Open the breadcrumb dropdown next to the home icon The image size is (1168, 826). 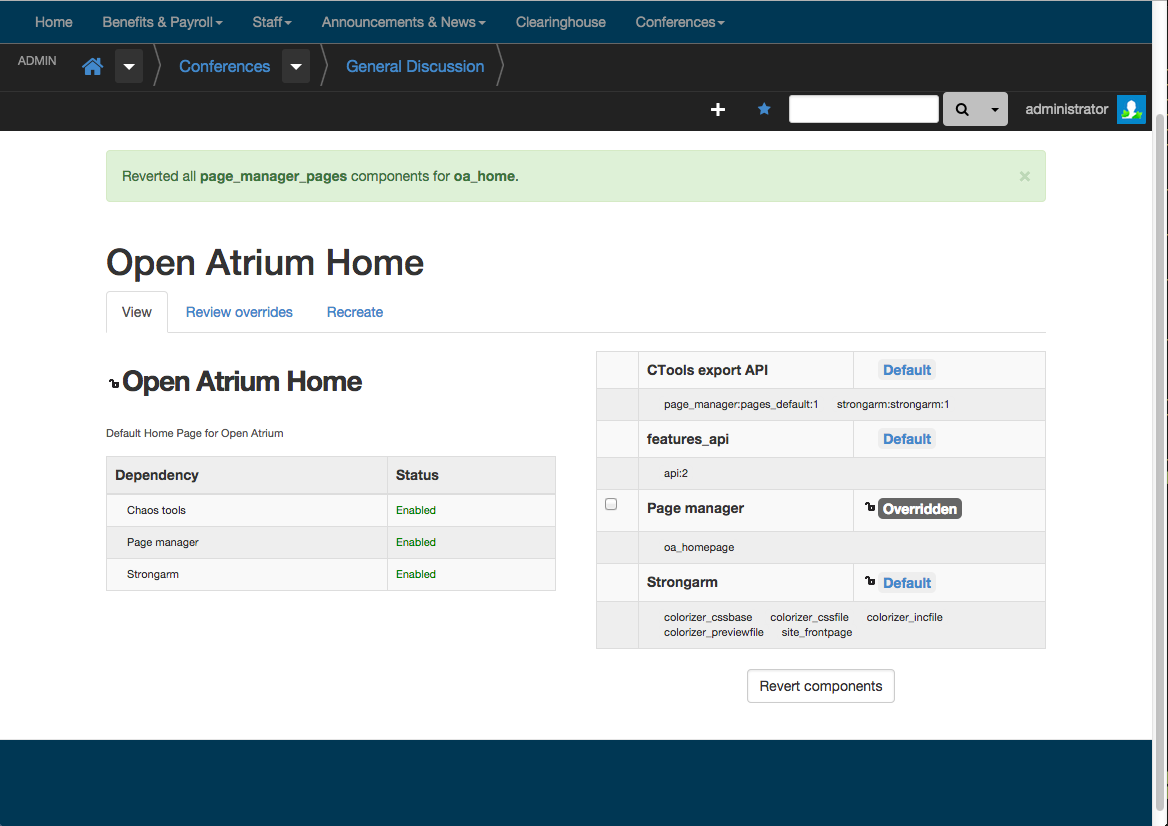point(128,66)
